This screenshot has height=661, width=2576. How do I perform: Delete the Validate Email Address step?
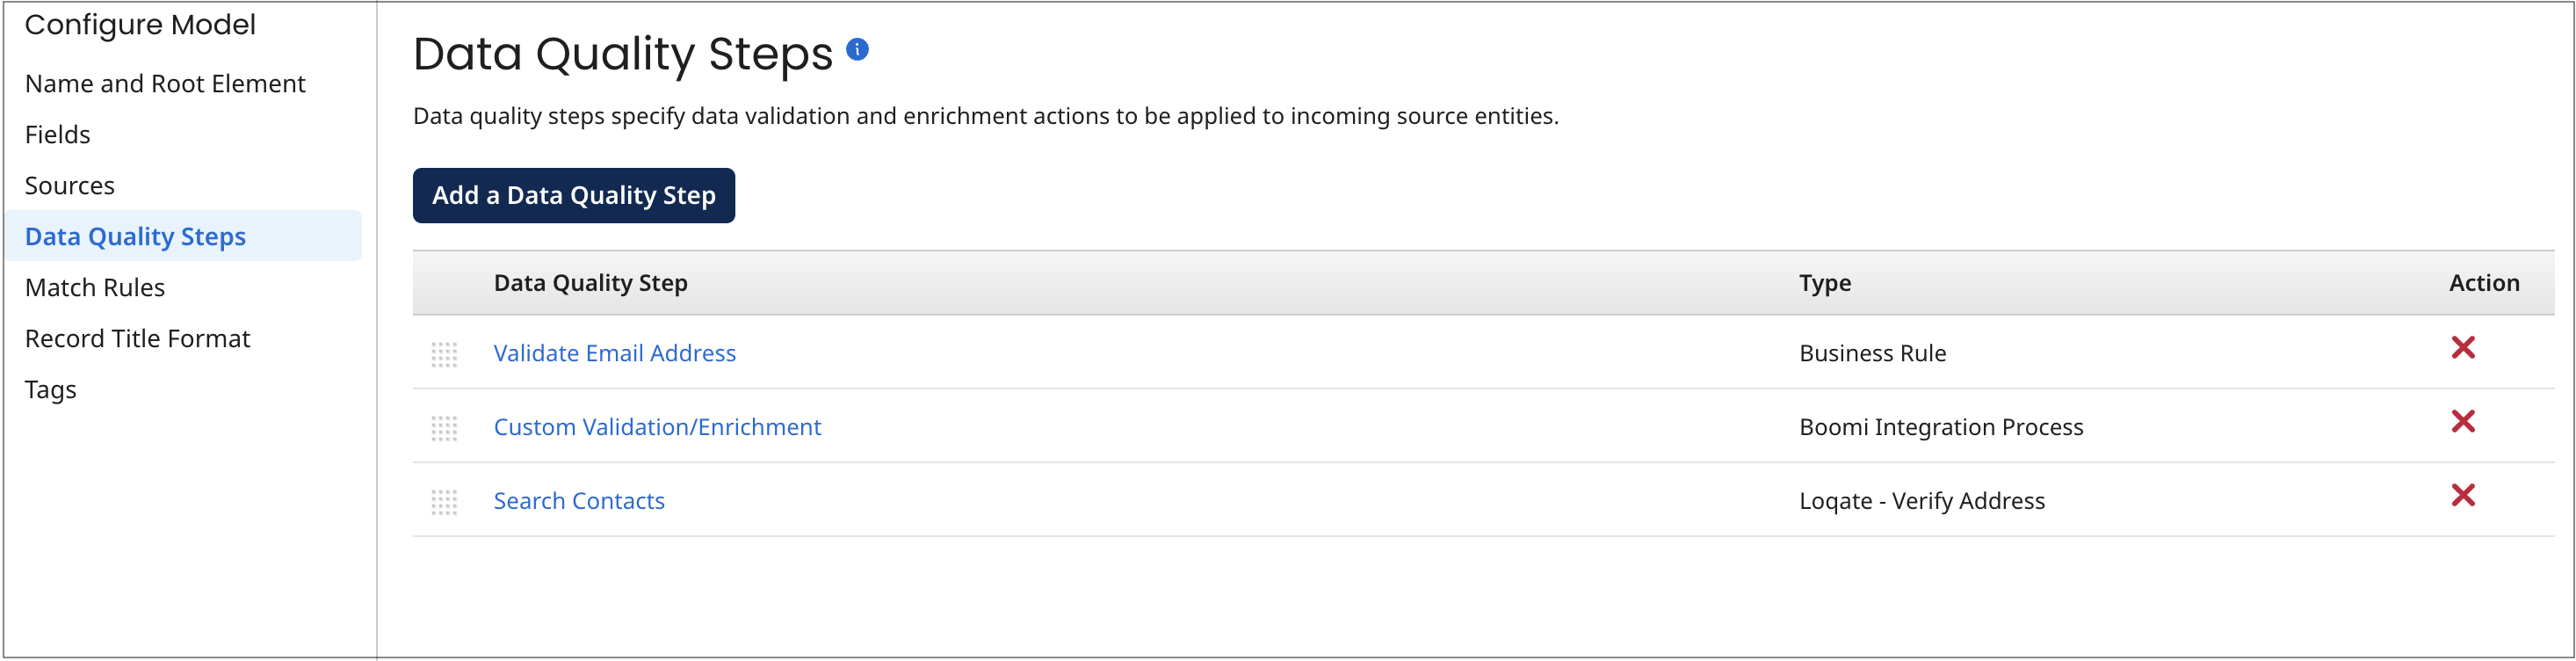point(2464,348)
